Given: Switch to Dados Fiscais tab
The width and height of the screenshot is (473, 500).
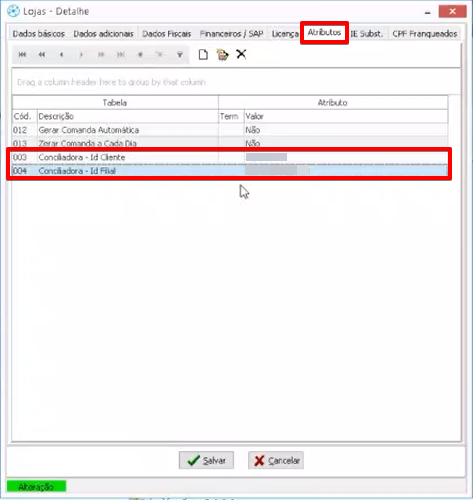Looking at the screenshot, I should pos(167,34).
